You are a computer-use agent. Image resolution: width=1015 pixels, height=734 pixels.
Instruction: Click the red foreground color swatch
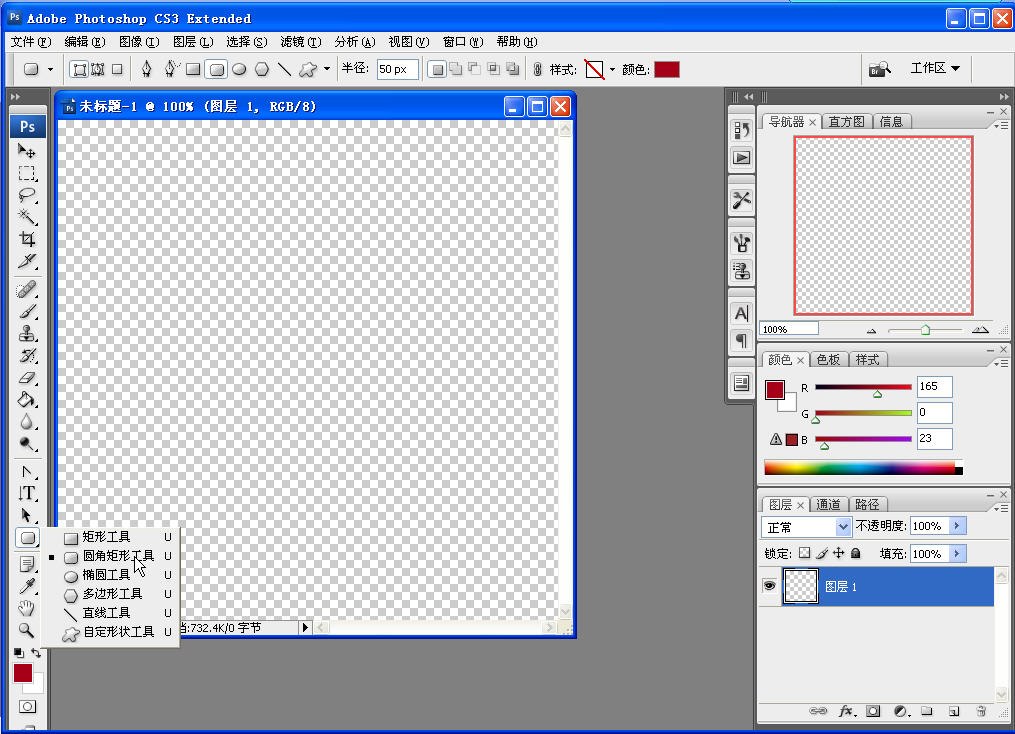coord(22,673)
